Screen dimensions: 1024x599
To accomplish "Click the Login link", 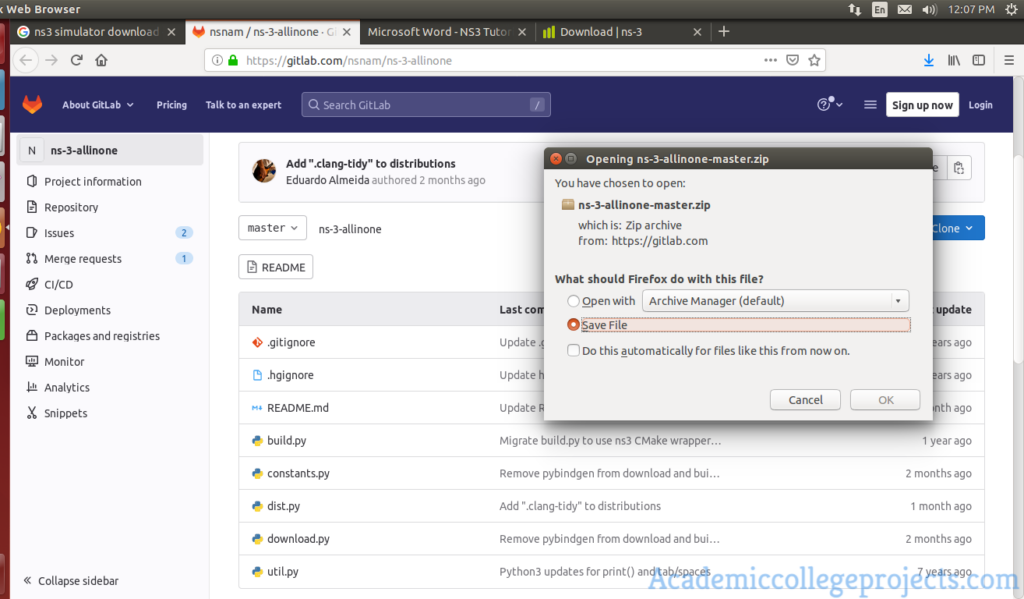I will (x=980, y=105).
